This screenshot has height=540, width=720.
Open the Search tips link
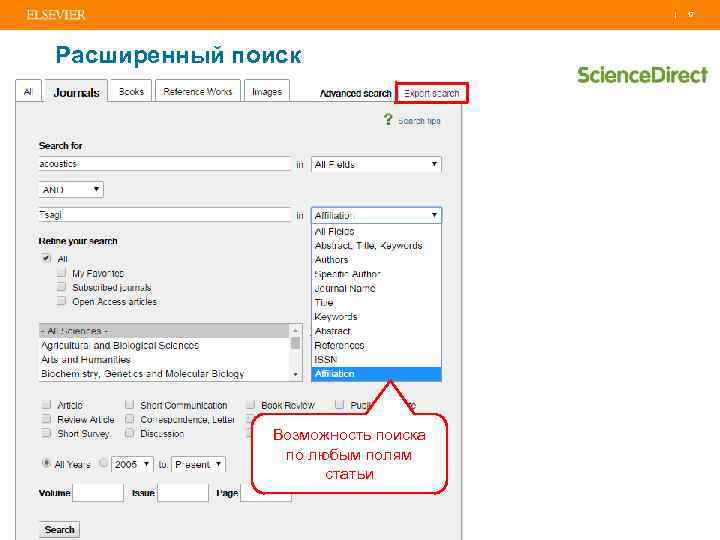(x=419, y=121)
